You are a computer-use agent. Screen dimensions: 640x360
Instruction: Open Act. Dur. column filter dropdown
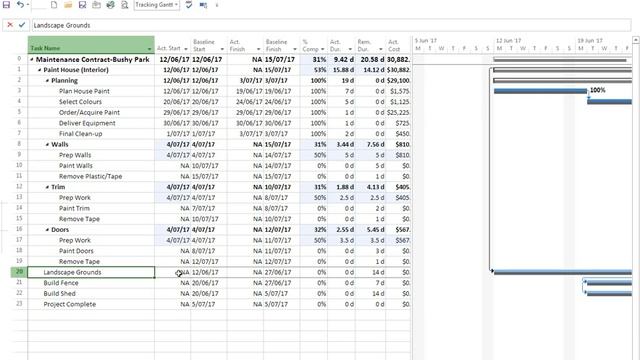tap(350, 49)
